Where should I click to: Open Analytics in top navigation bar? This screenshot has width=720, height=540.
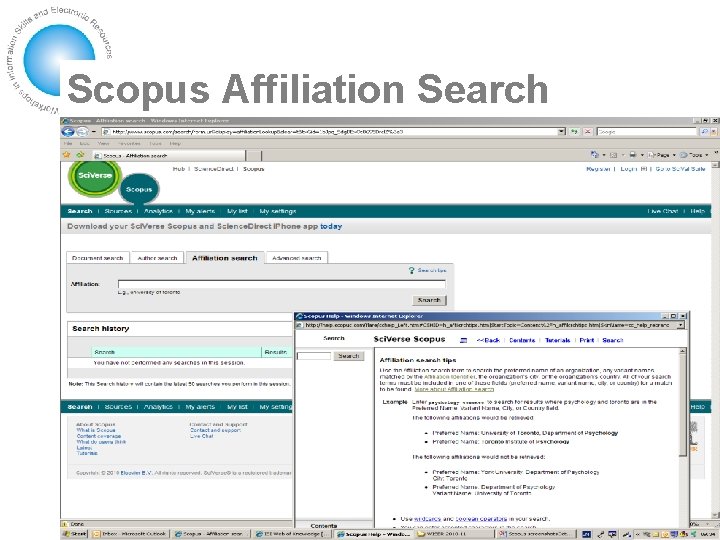coord(158,211)
